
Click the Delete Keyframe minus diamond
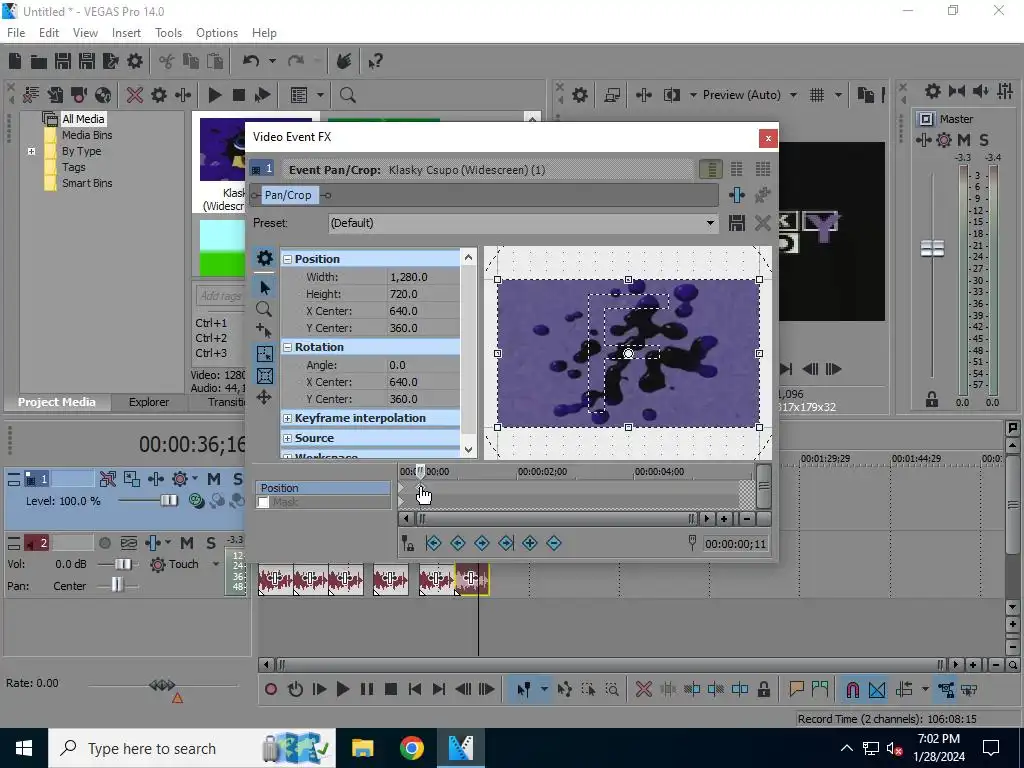click(554, 543)
